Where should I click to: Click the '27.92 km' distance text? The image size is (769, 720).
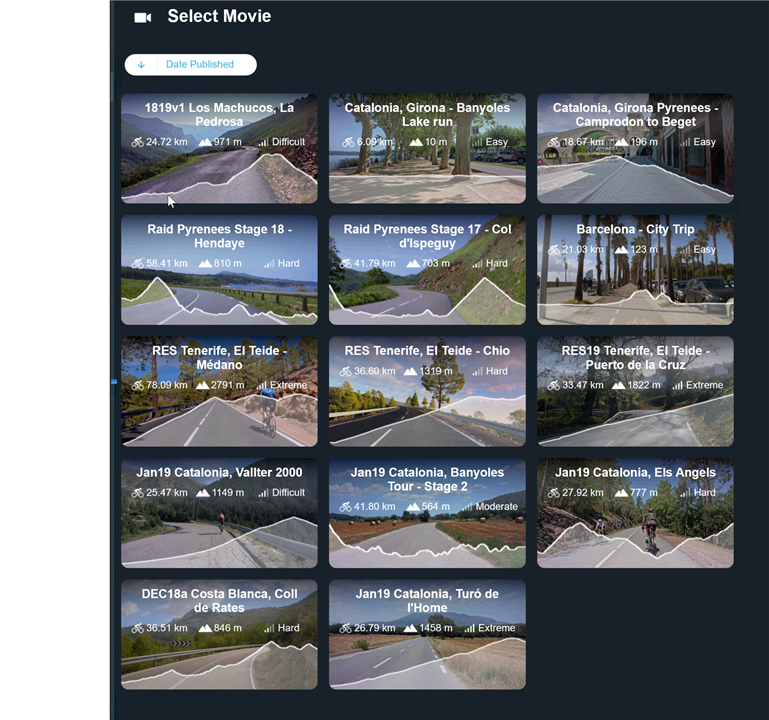[583, 493]
